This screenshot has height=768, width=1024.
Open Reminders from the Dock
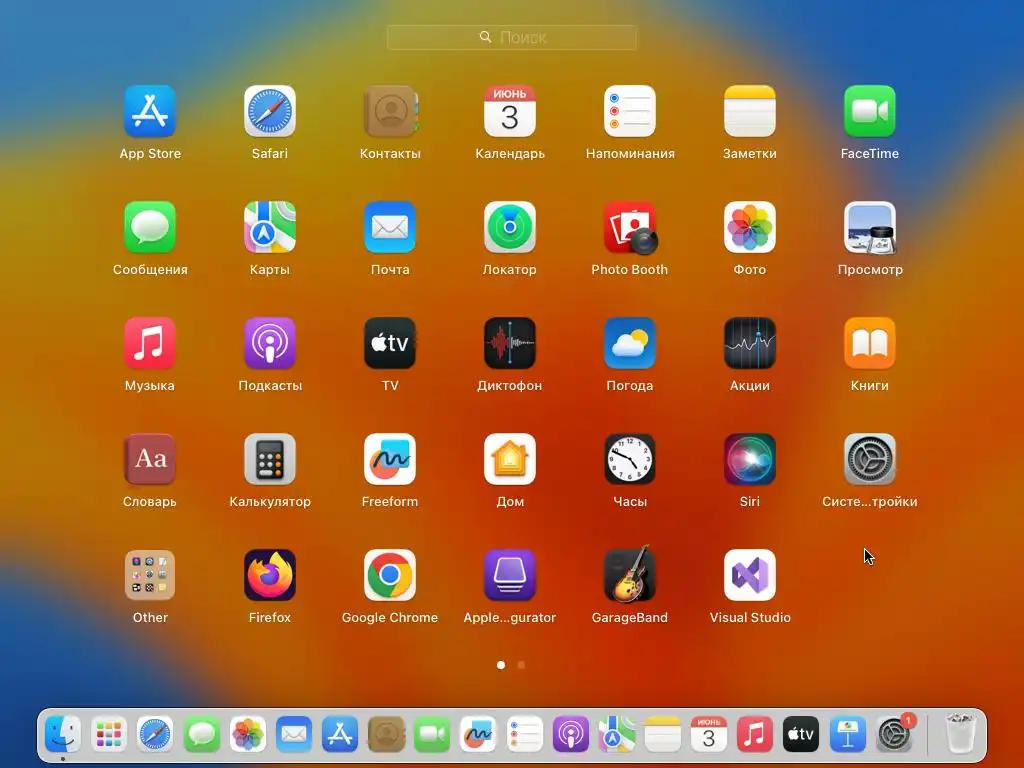point(524,734)
